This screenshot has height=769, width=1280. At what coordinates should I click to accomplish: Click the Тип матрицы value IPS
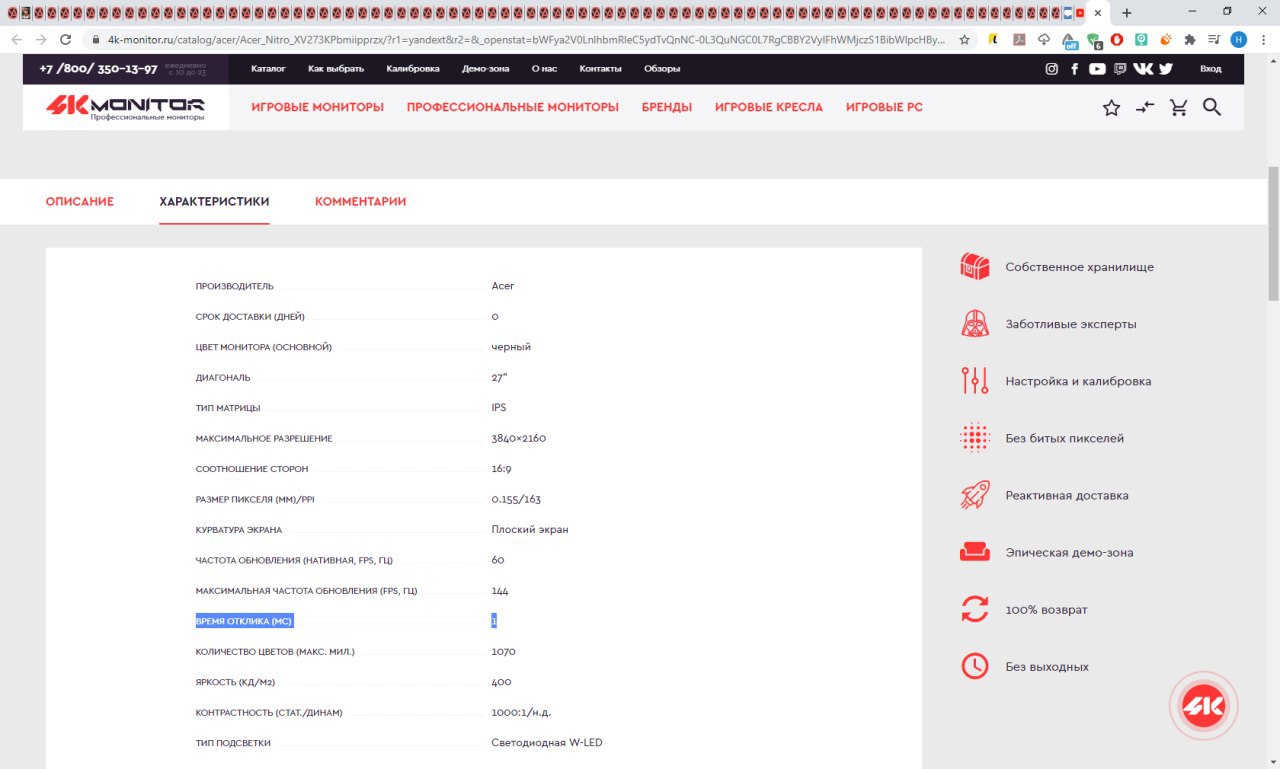(x=499, y=408)
